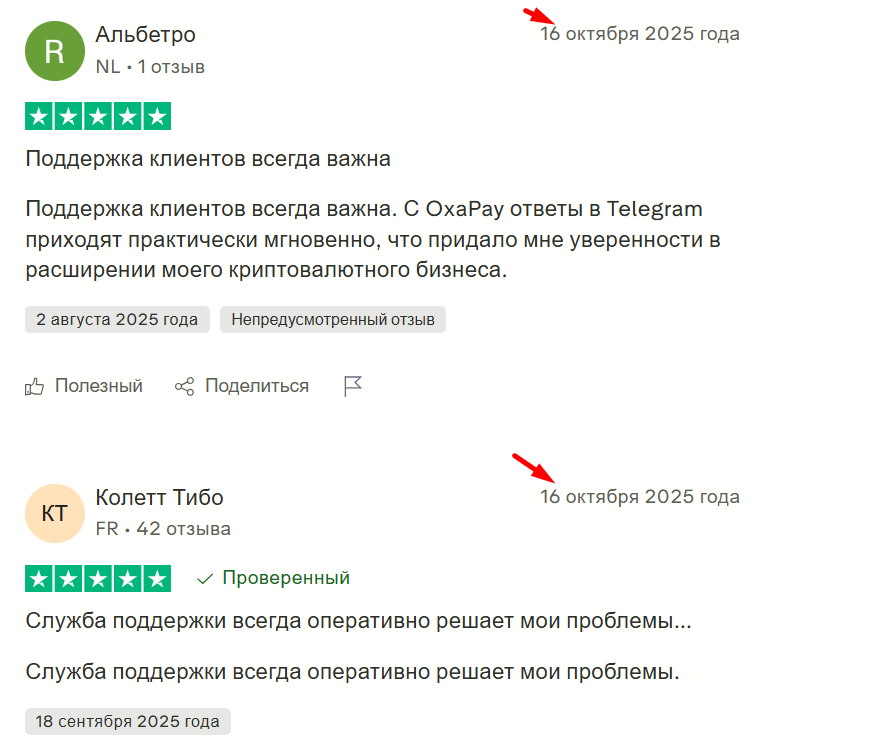The height and width of the screenshot is (751, 878).
Task: Click the 2 августа 2025 года tag
Action: coord(117,319)
